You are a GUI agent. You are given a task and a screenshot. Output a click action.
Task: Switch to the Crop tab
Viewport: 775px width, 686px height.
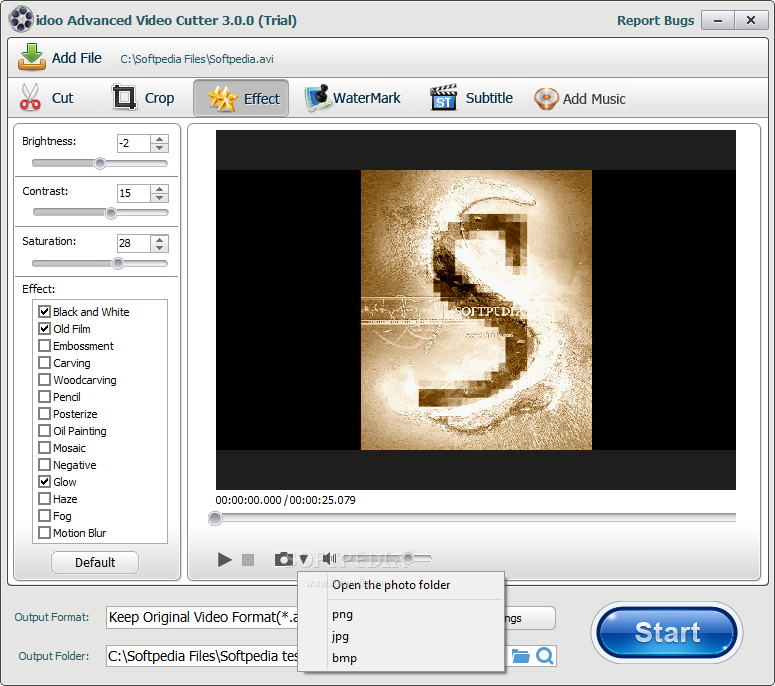[x=143, y=98]
